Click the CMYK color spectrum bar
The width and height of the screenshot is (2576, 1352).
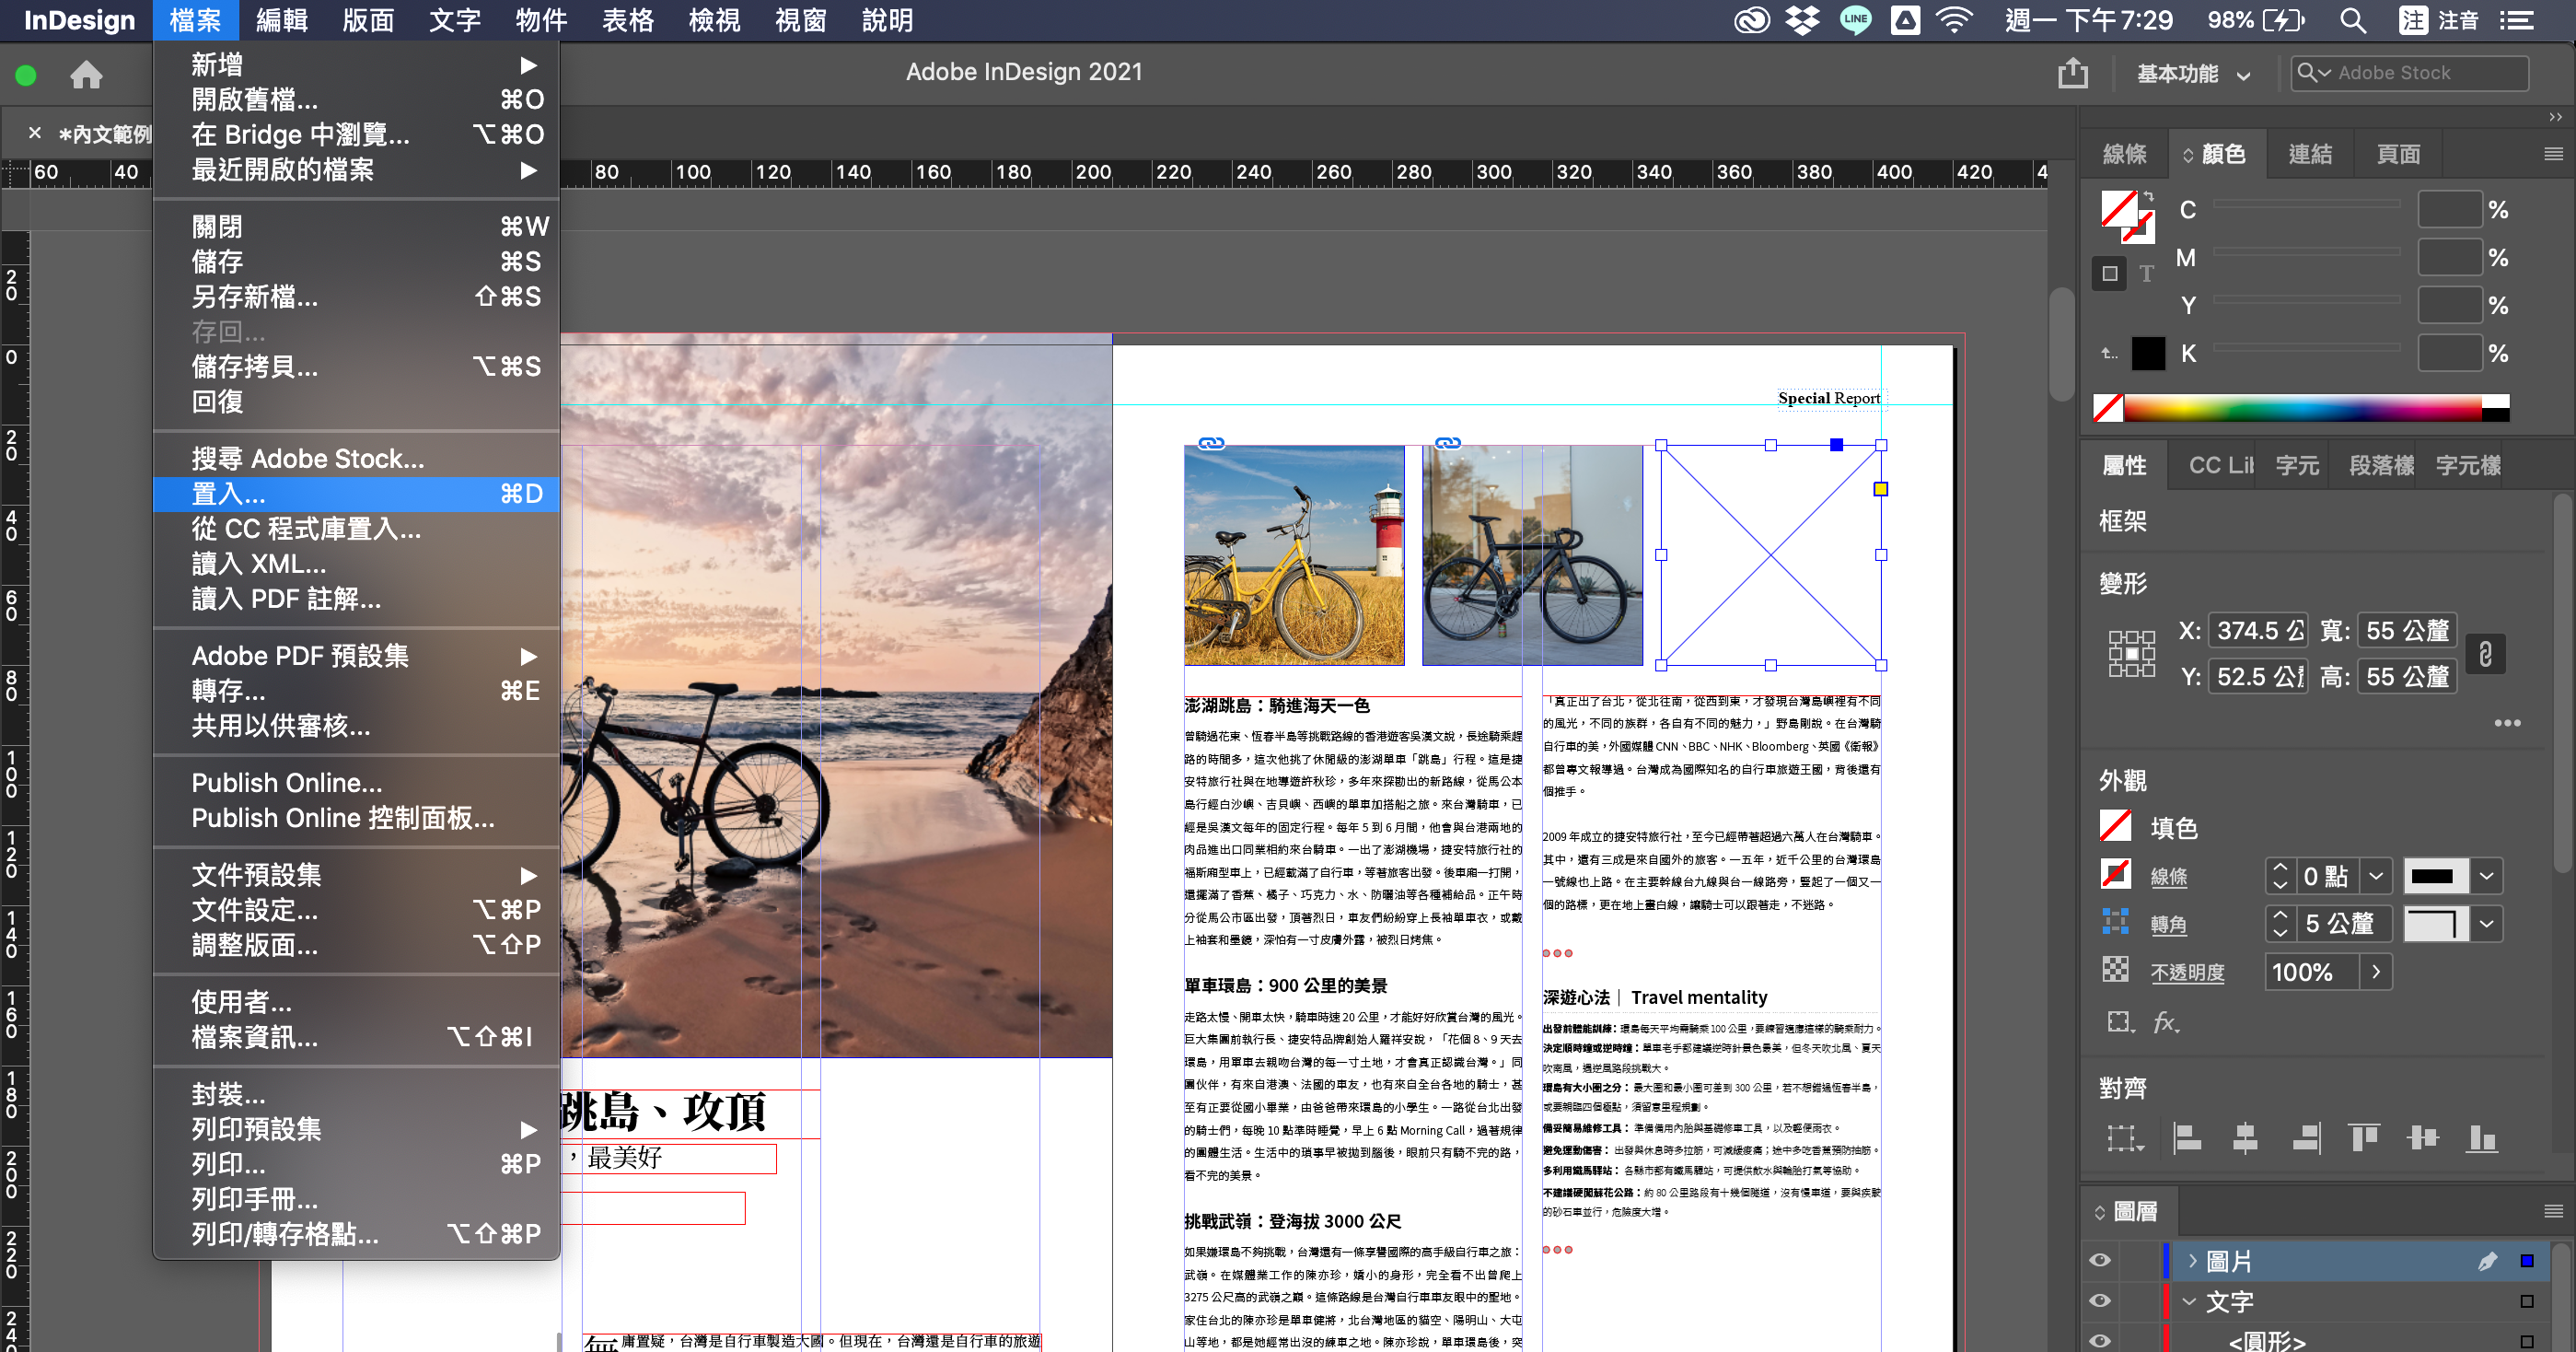click(2300, 407)
